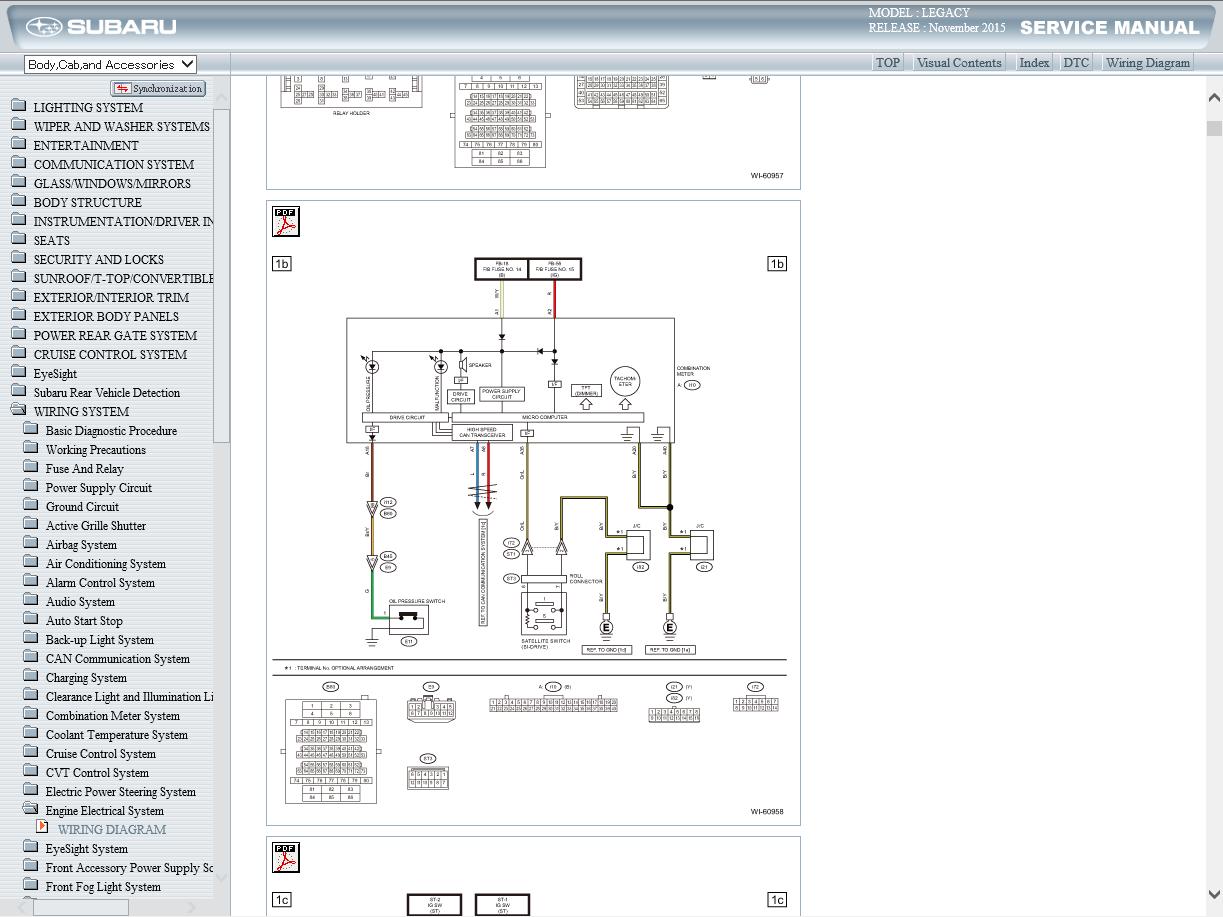The width and height of the screenshot is (1223, 917).
Task: Click sidebar horizontal scrollbar thumb
Action: 81,907
